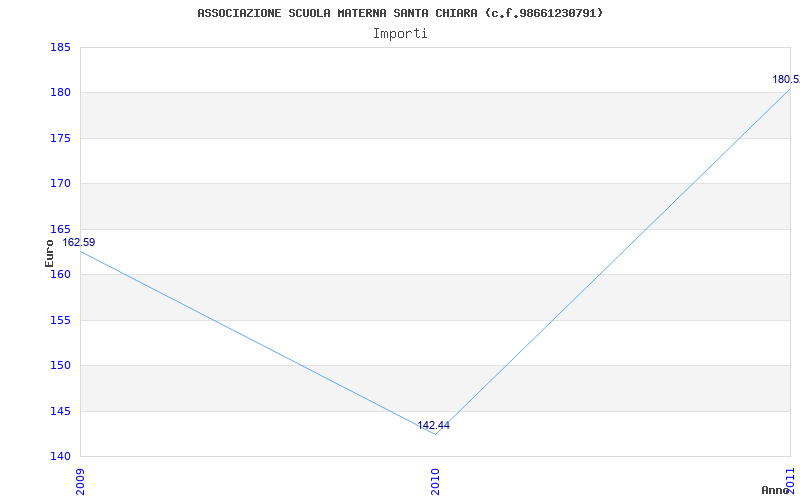Click the 170 y-axis tick label
Viewport: 800px width, 500px height.
click(x=60, y=184)
